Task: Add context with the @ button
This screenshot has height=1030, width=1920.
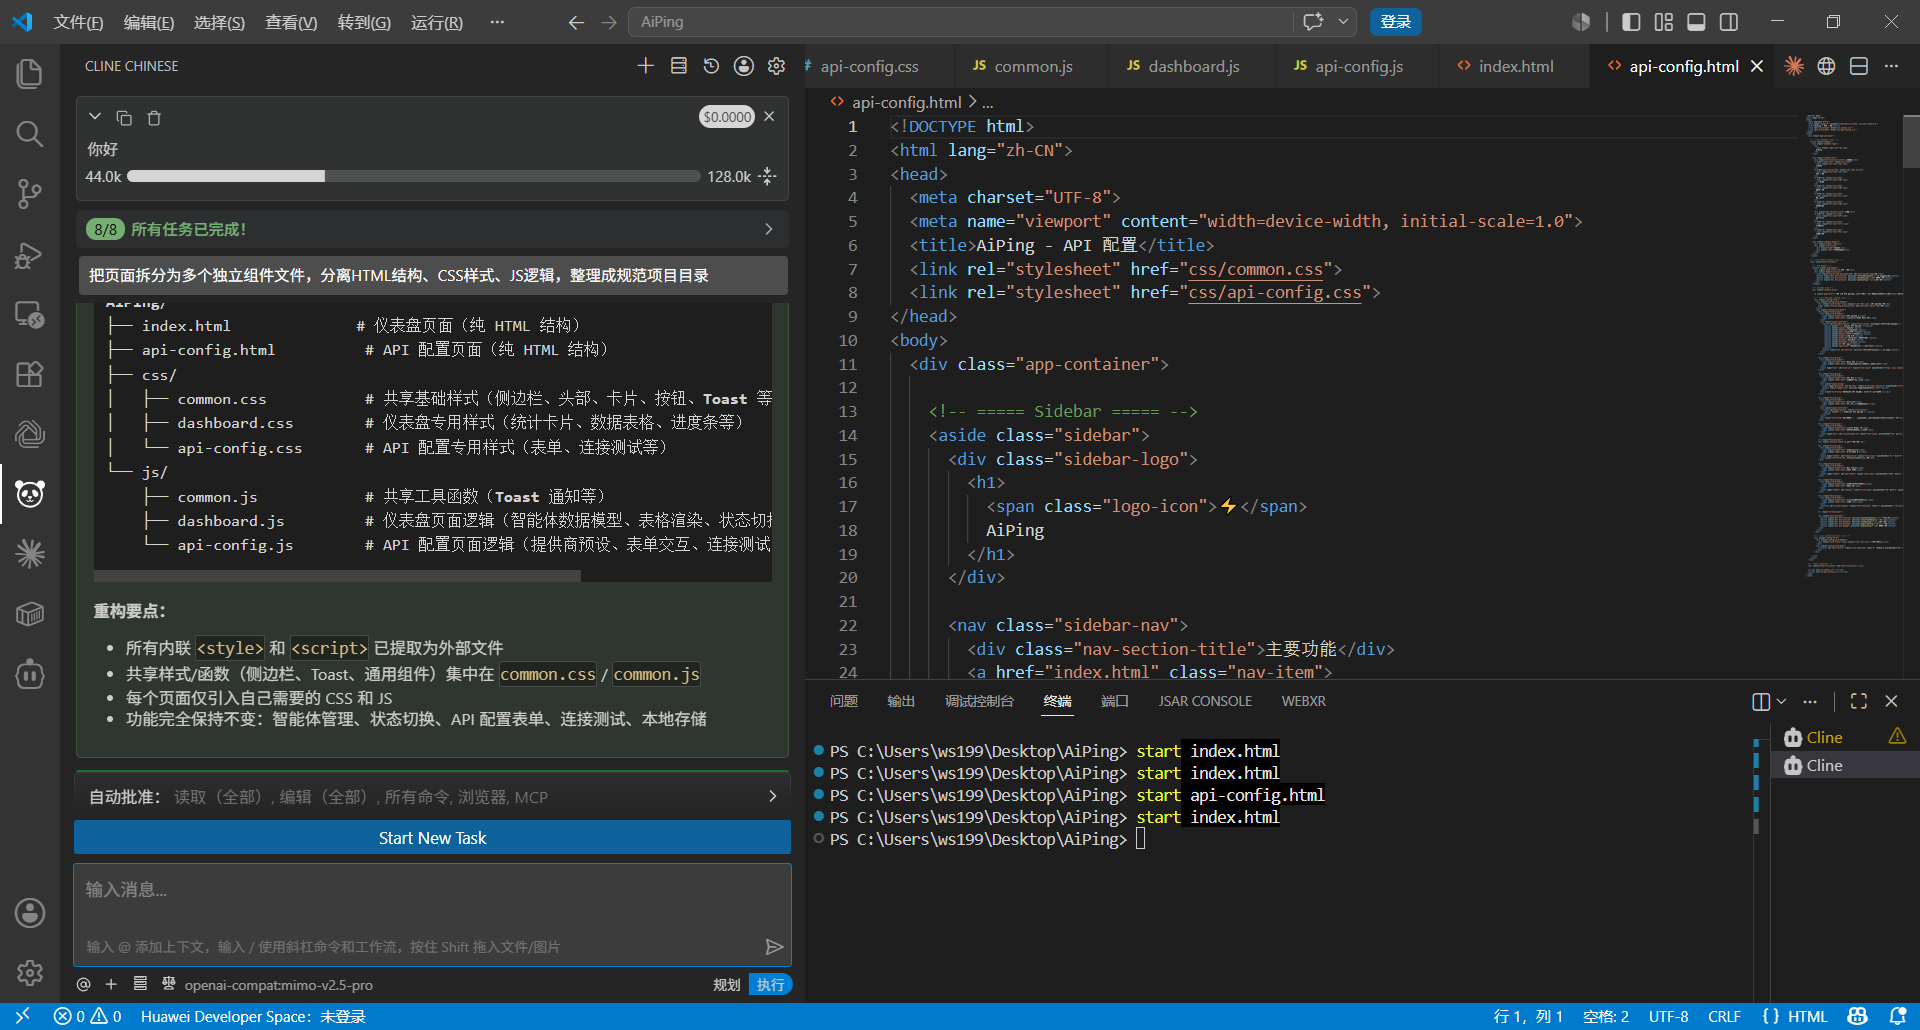Action: 84,984
